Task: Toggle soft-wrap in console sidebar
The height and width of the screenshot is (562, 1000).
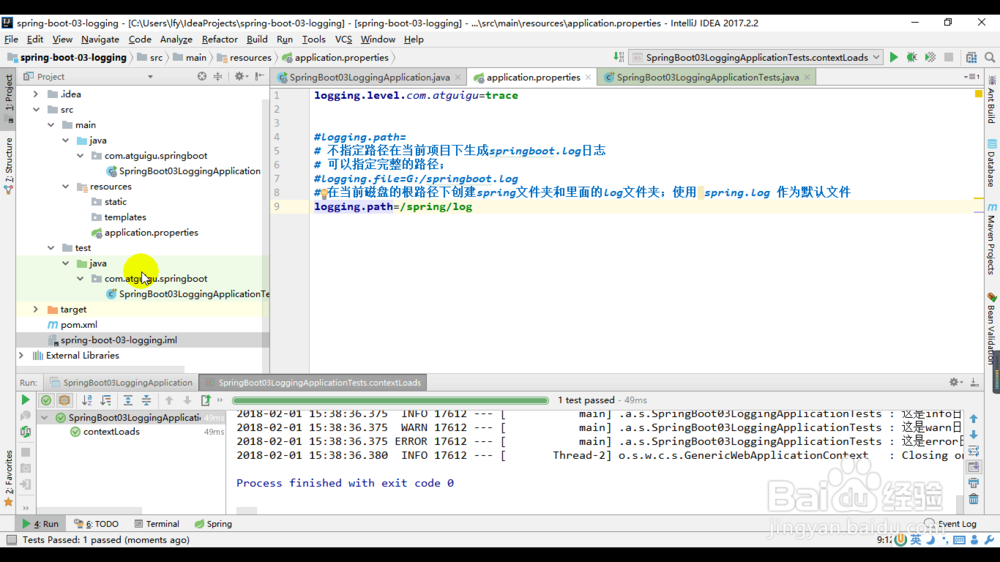Action: (973, 451)
